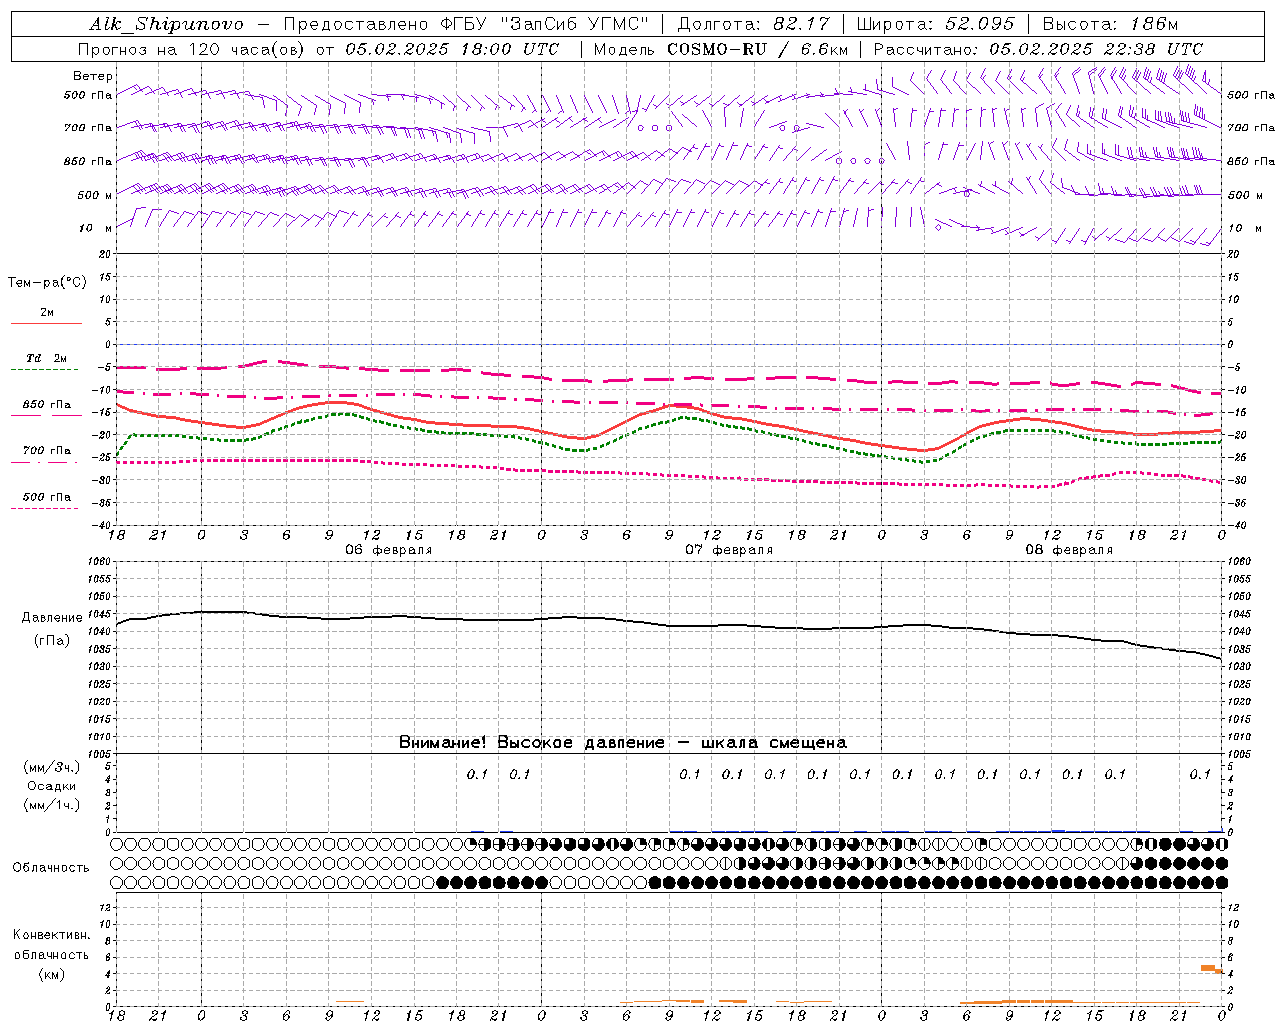Click the 'Td 2м' dew point legend entry
This screenshot has width=1280, height=1024.
coord(47,358)
